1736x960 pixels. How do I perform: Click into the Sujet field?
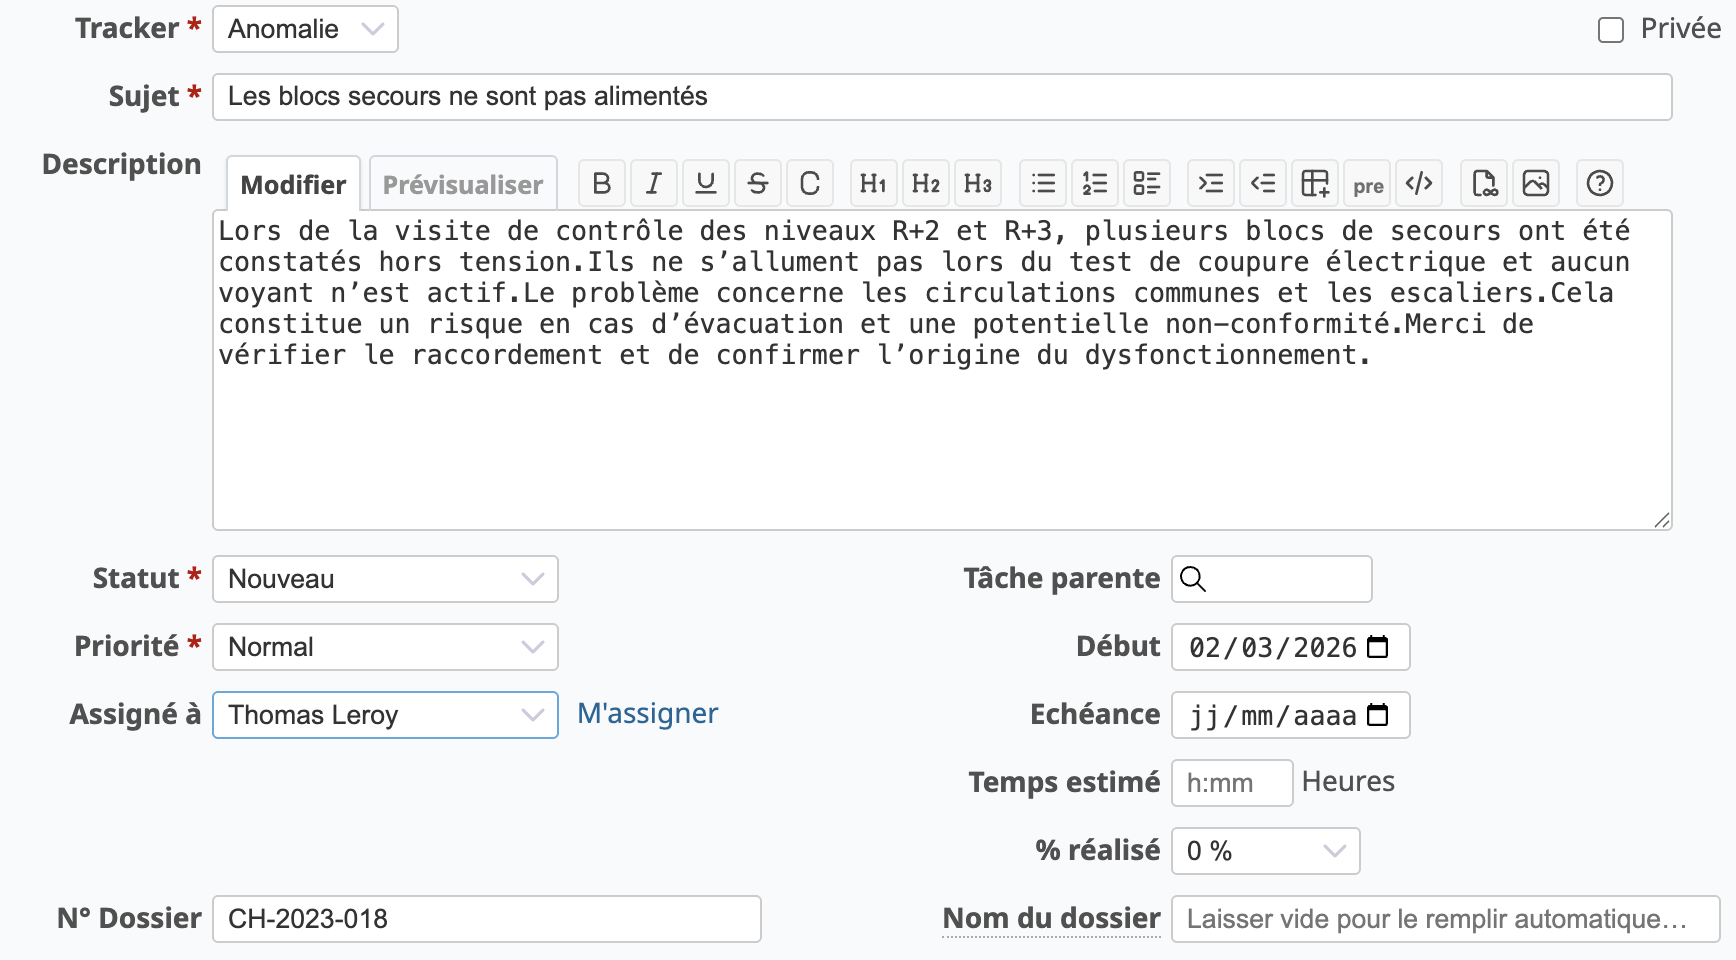point(942,97)
